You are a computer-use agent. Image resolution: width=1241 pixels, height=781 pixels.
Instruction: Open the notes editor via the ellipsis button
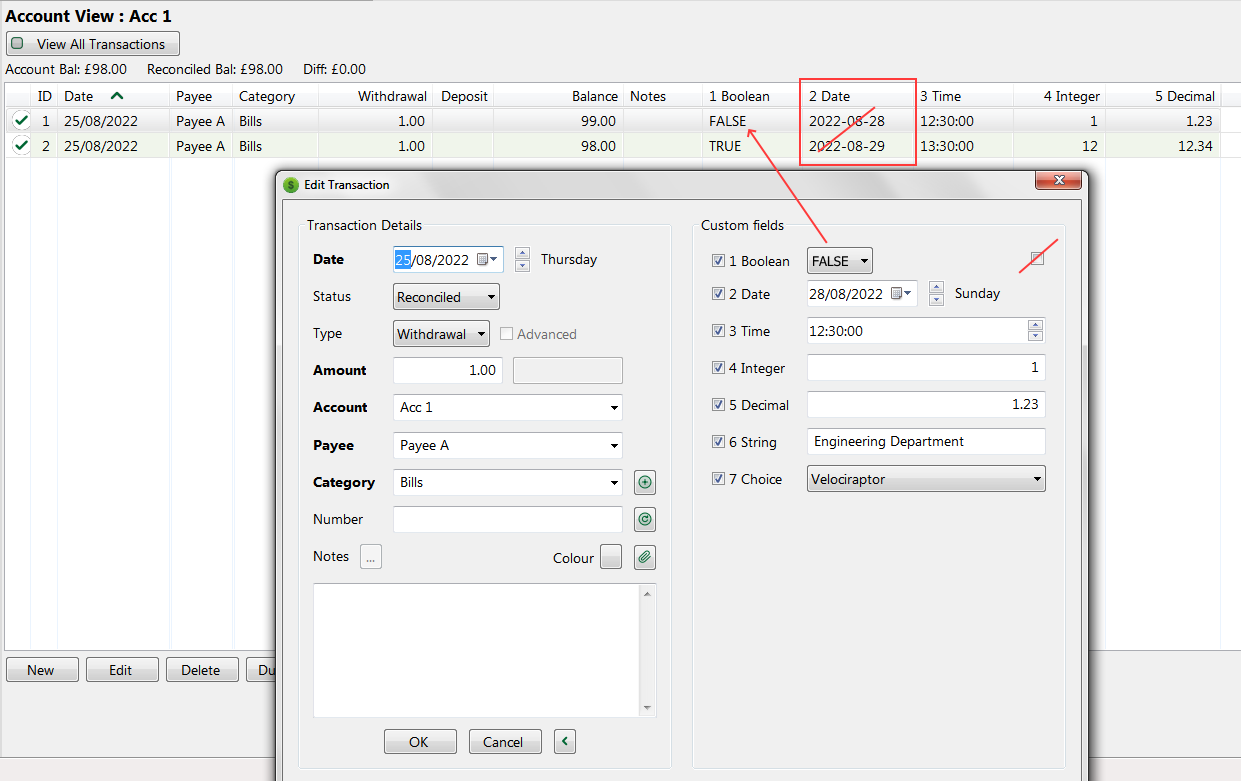(x=370, y=556)
